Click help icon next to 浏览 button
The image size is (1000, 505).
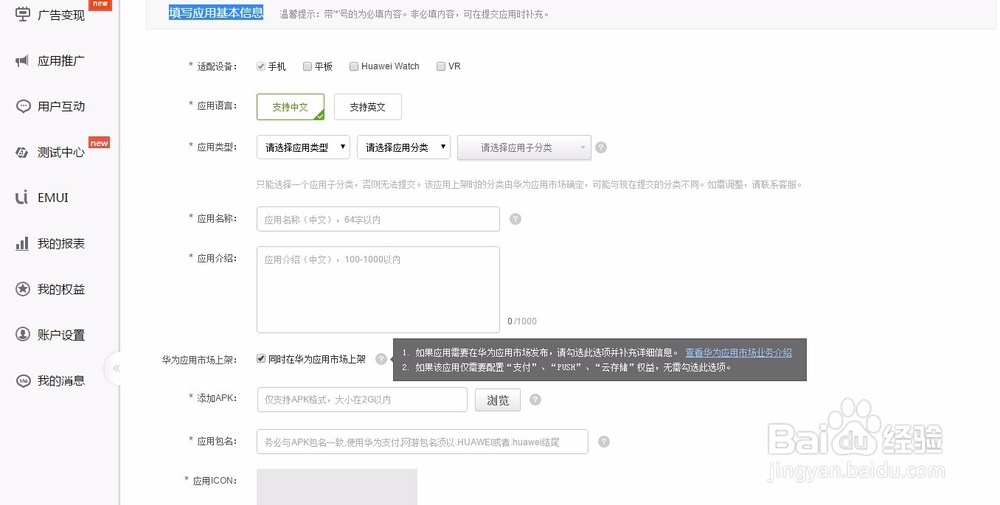536,400
